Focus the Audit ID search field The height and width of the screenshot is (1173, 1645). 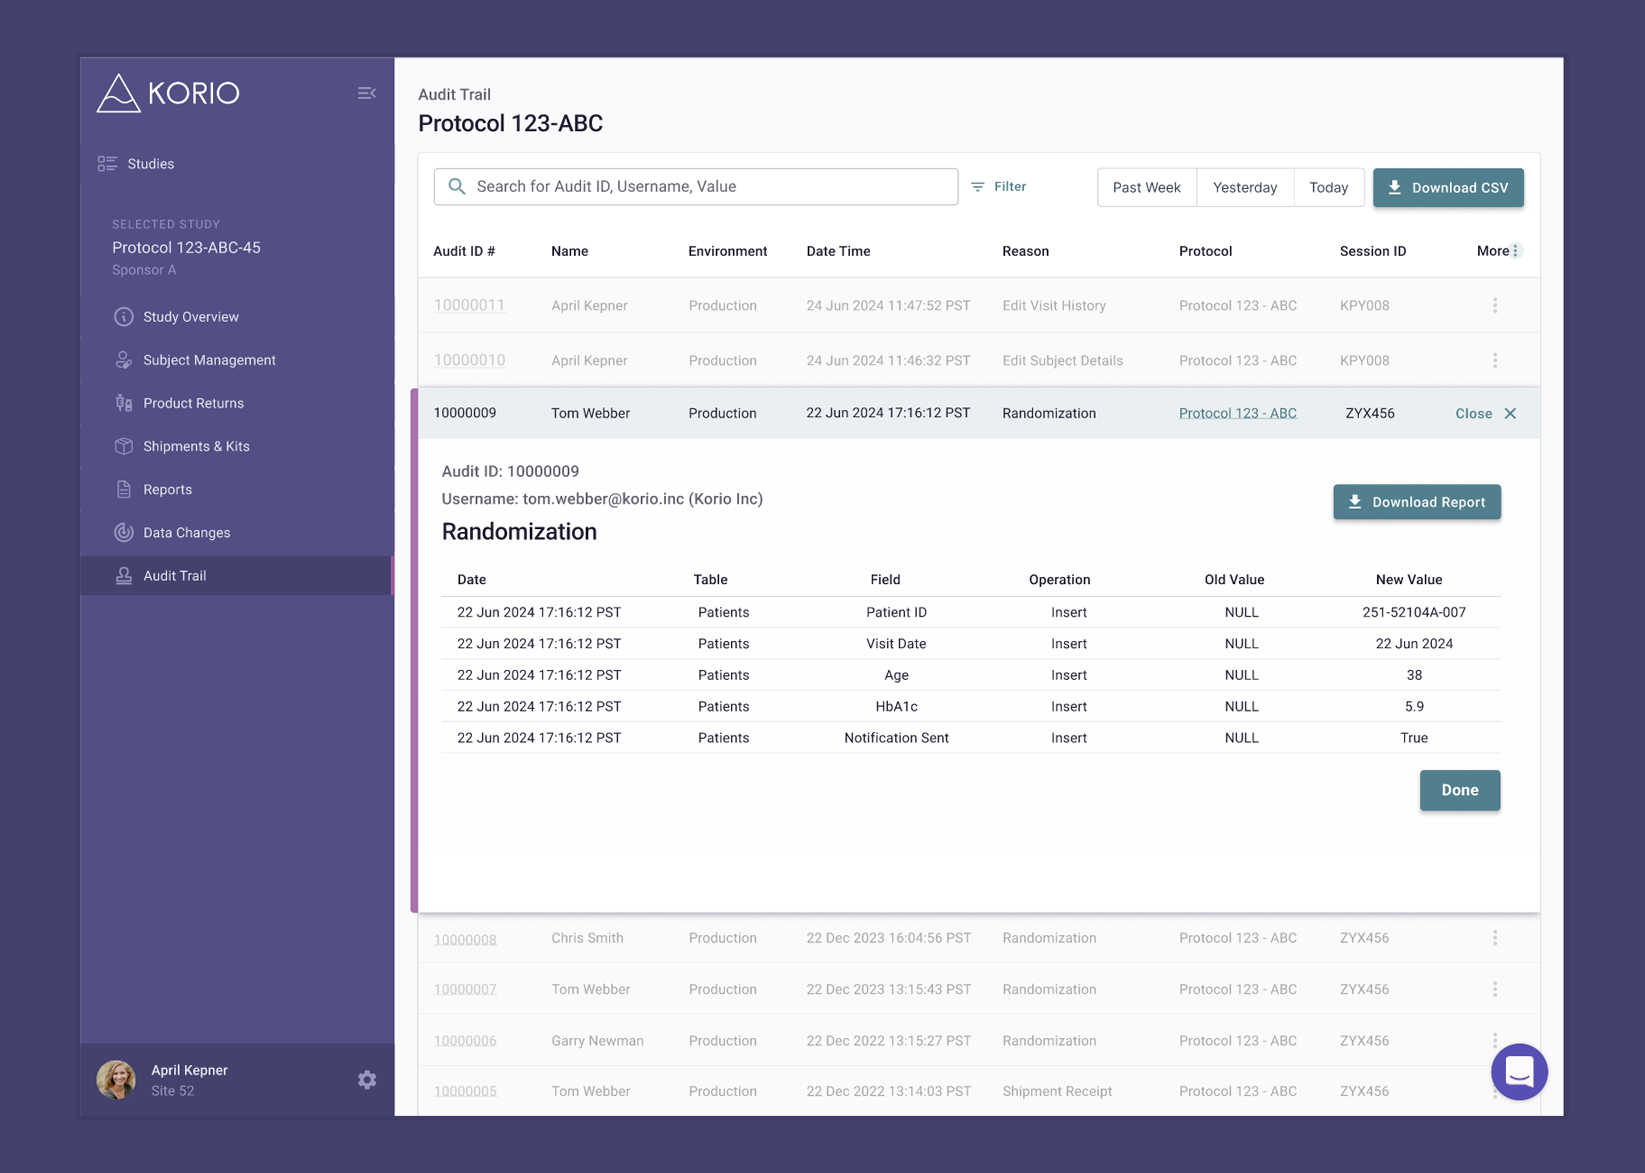coord(696,187)
